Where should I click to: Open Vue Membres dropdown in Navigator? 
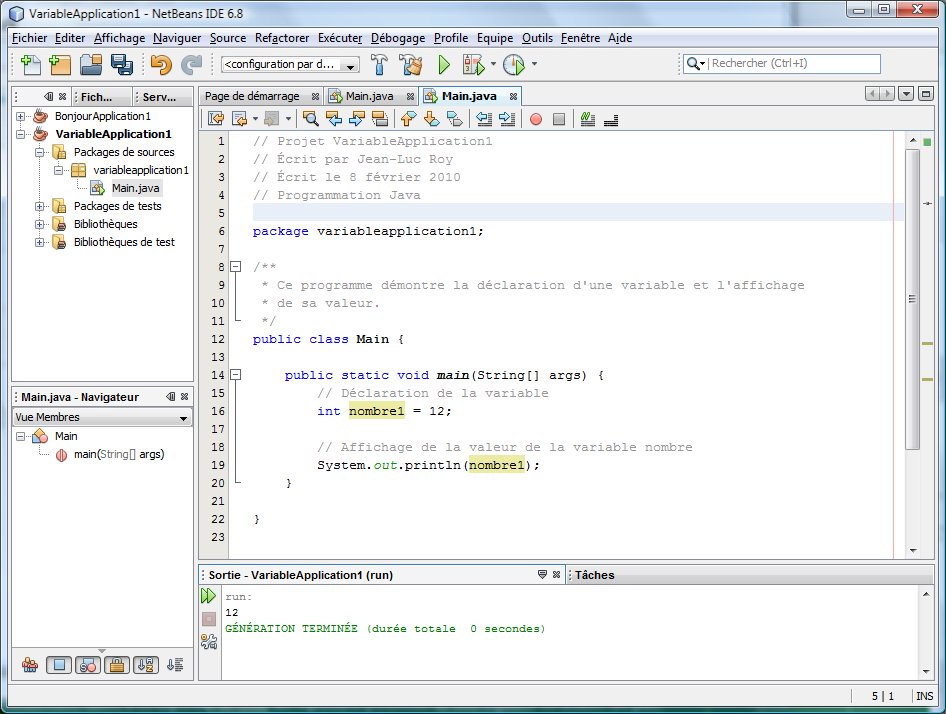point(101,417)
